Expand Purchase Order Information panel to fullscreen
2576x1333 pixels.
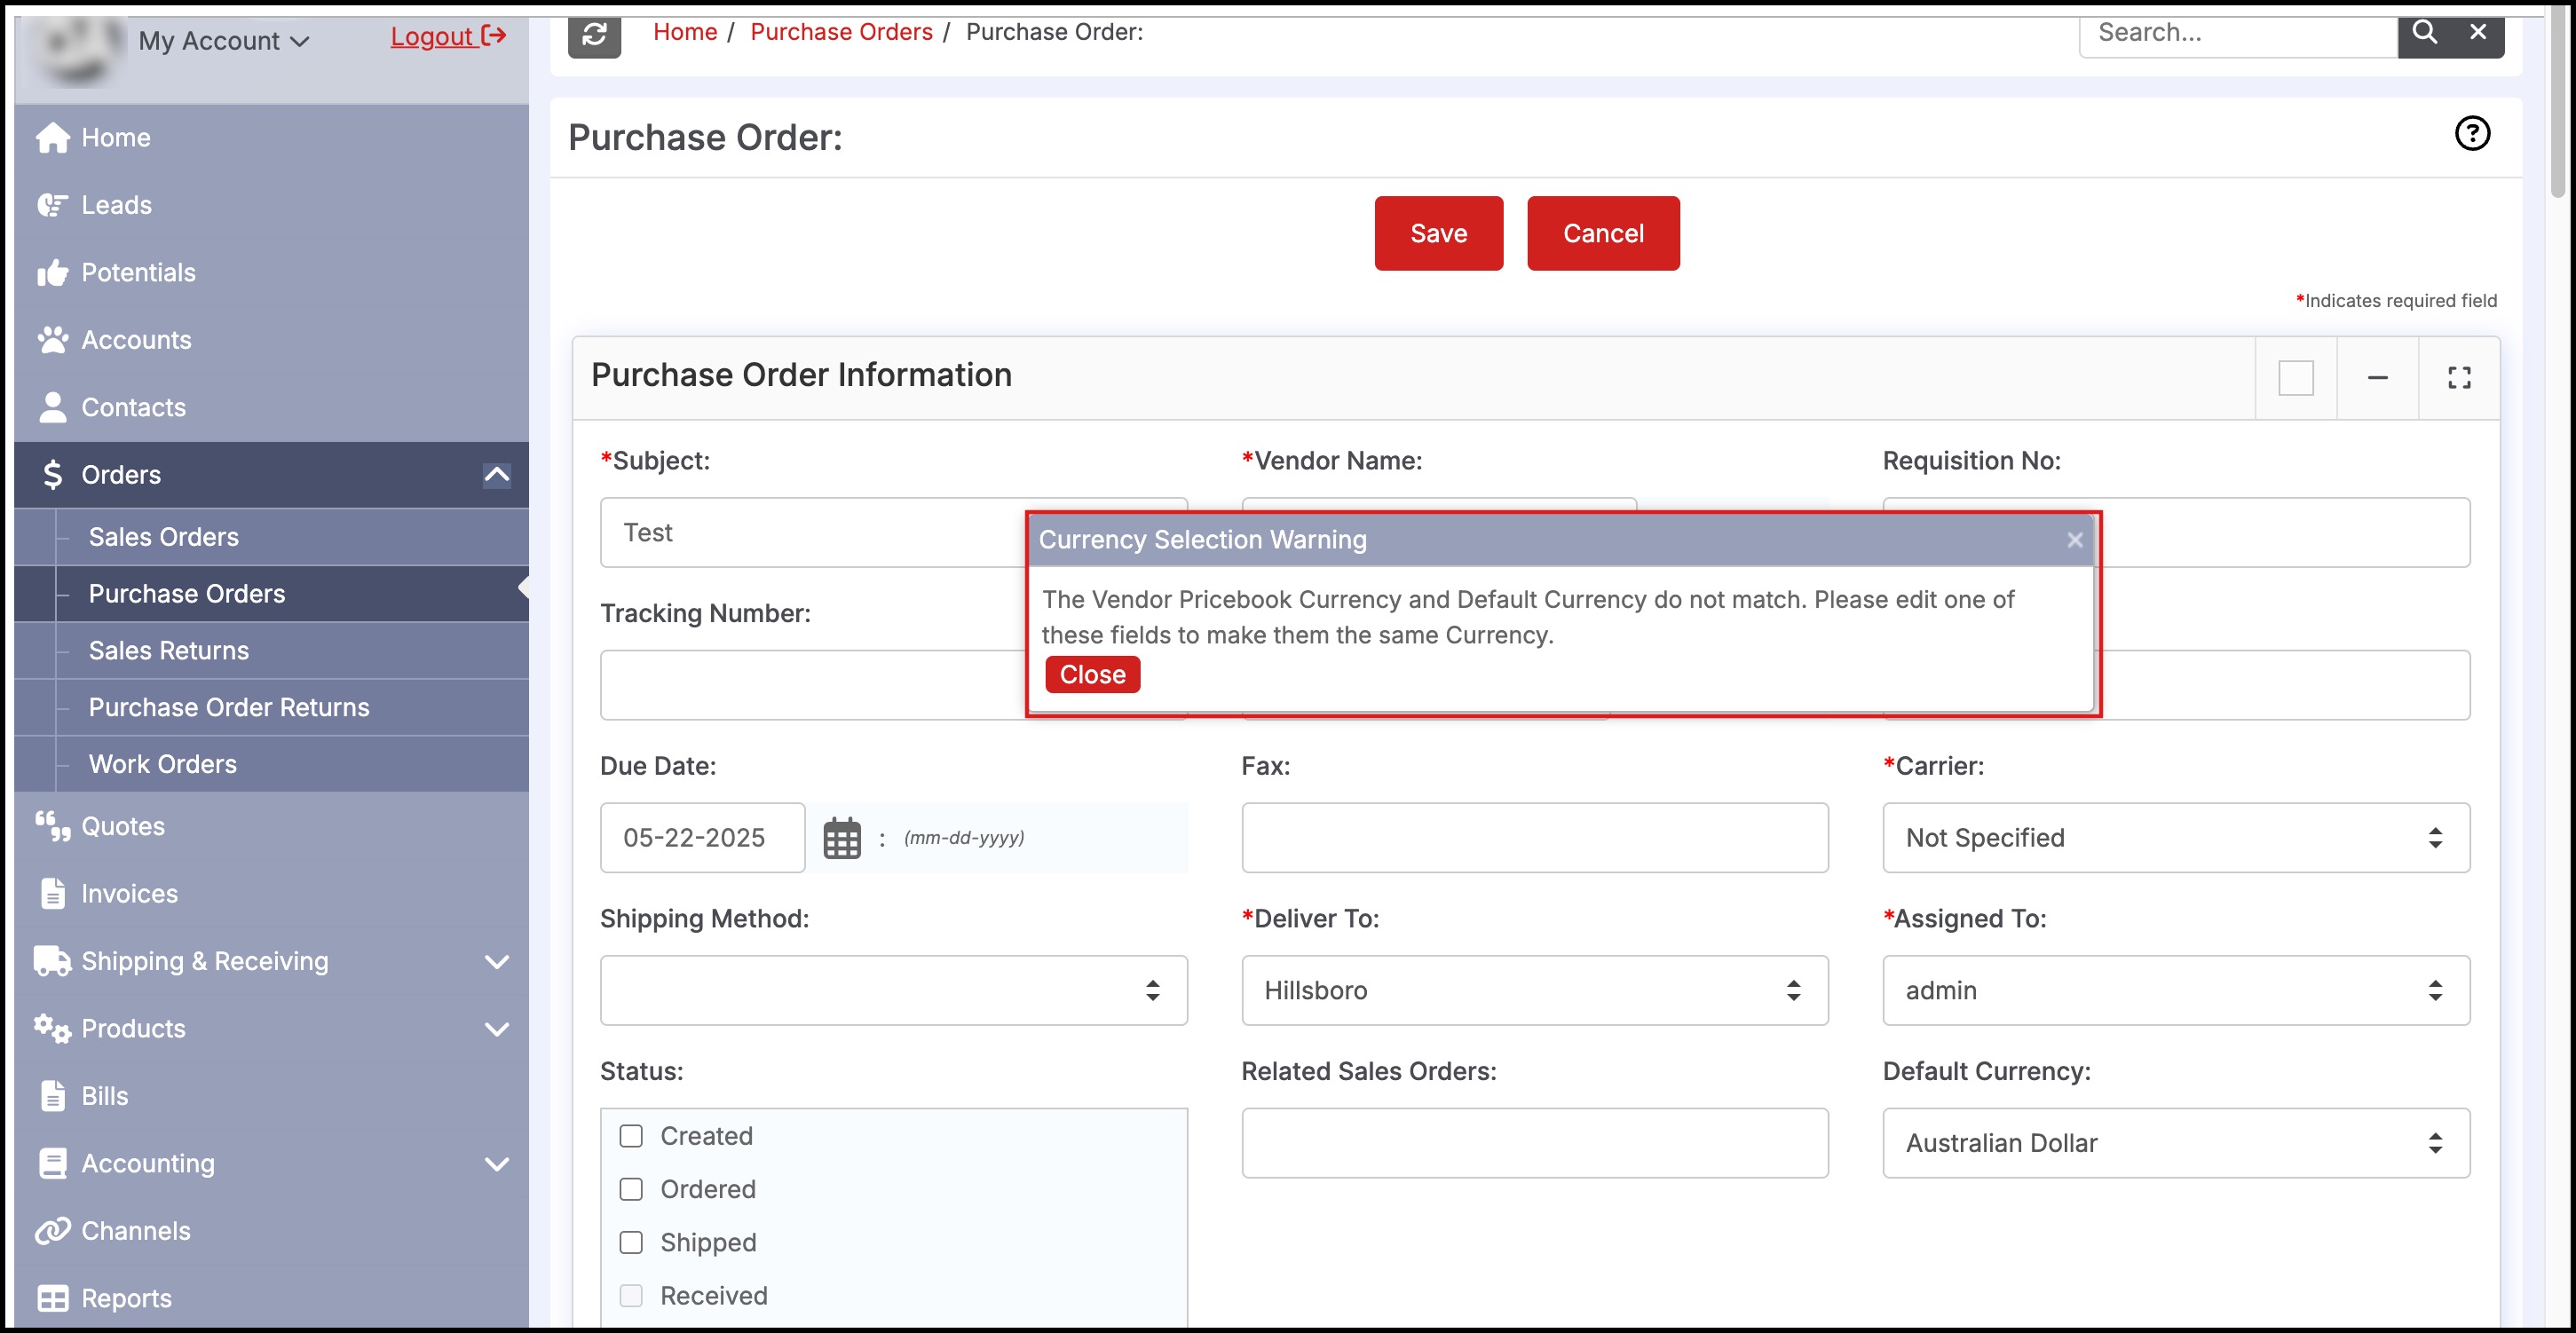coord(2459,377)
